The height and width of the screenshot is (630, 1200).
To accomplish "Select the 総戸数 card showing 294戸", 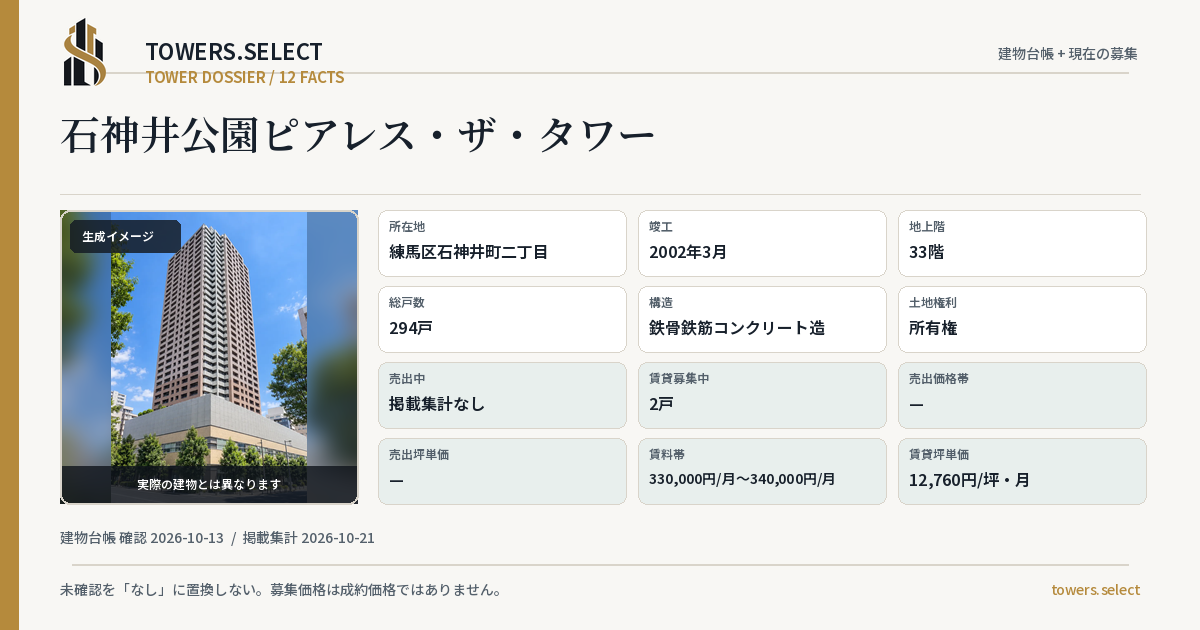I will [502, 319].
